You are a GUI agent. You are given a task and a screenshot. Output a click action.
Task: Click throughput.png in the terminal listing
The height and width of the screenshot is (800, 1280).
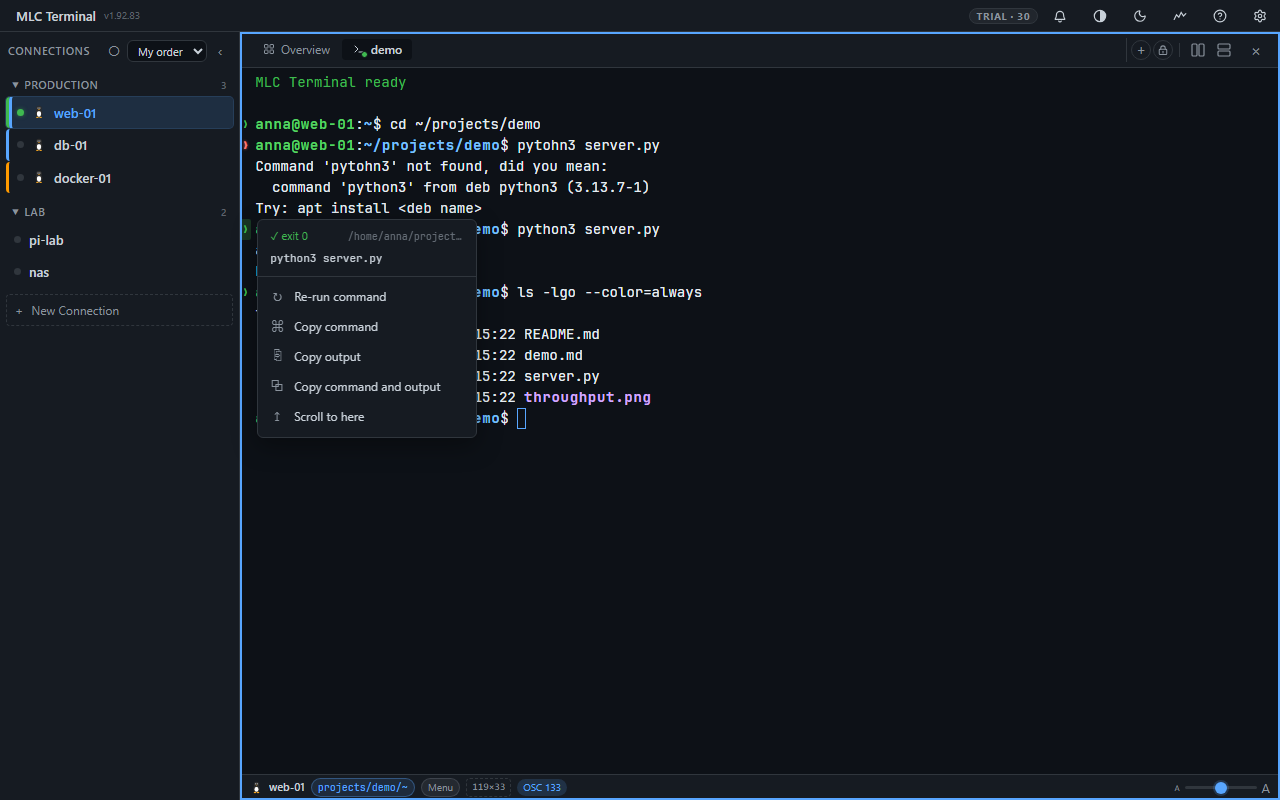tap(587, 397)
